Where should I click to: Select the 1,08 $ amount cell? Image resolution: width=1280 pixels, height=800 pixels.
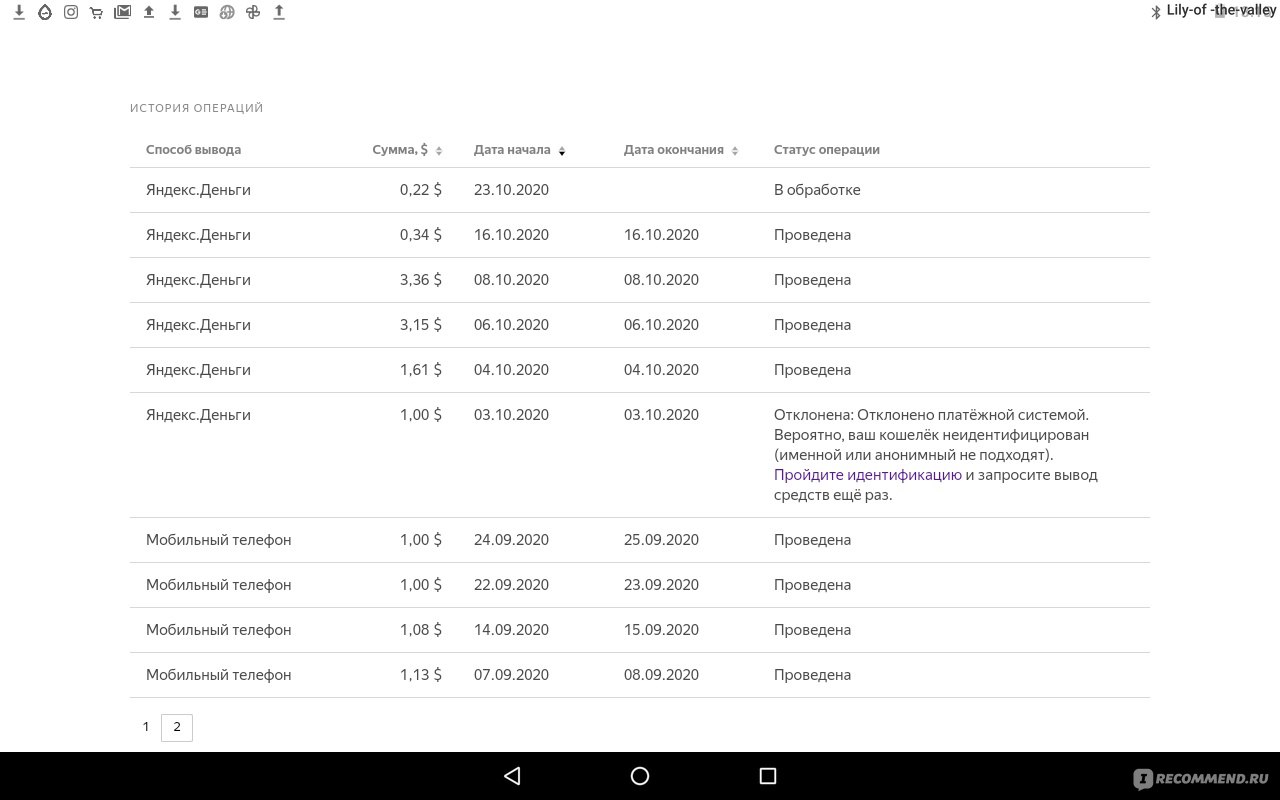coord(421,630)
